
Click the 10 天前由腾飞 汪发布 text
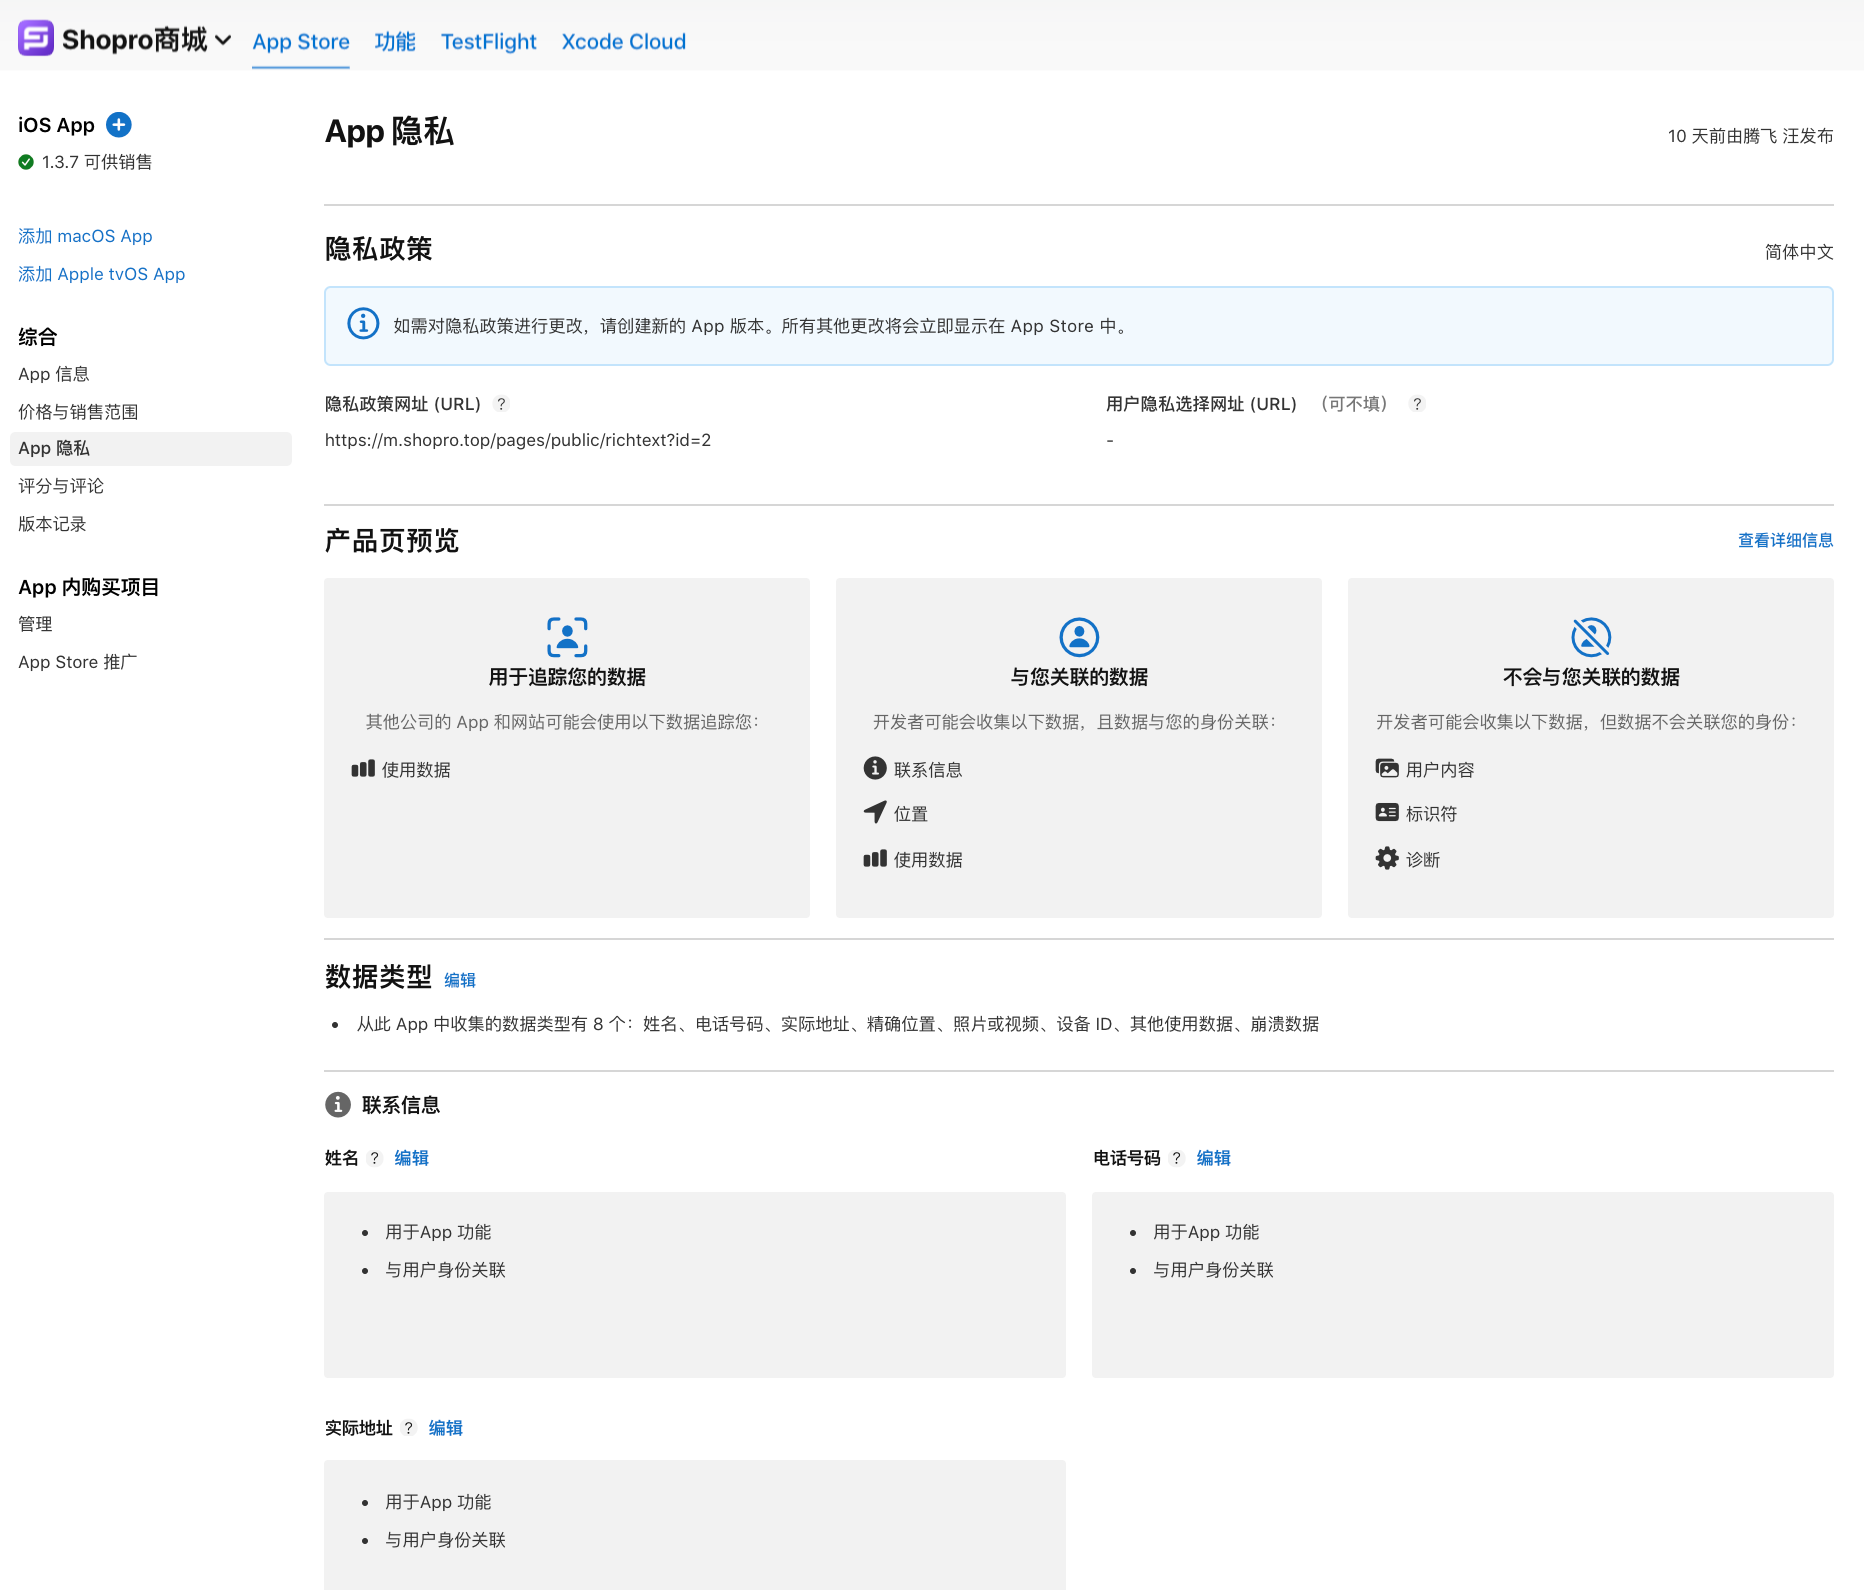(1750, 136)
